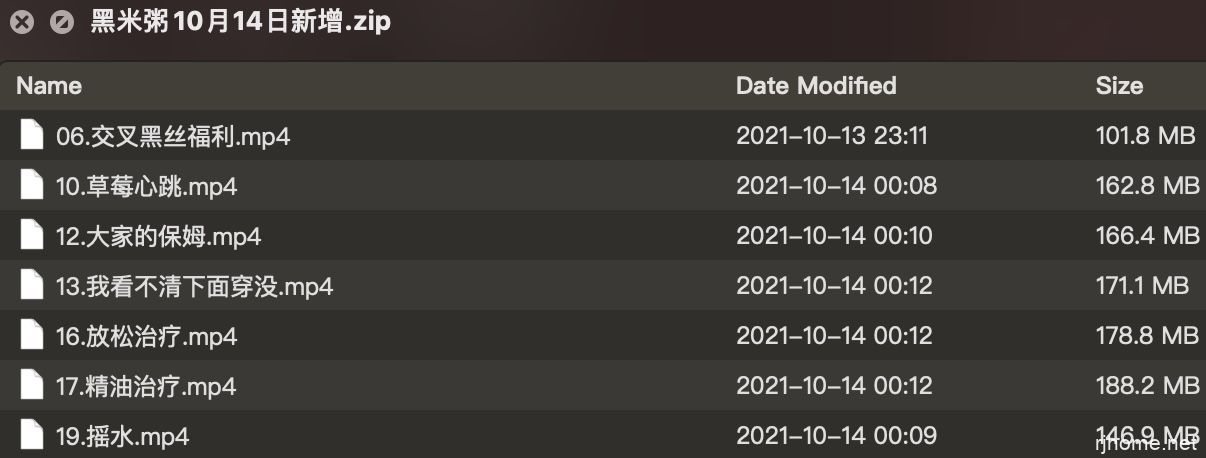Close the zip archive window
Viewport: 1206px width, 458px height.
pos(23,22)
